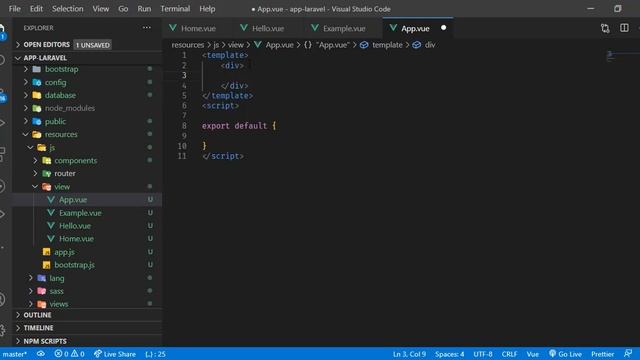Image resolution: width=640 pixels, height=360 pixels.
Task: Switch to the Example.vue tab
Action: [x=344, y=28]
